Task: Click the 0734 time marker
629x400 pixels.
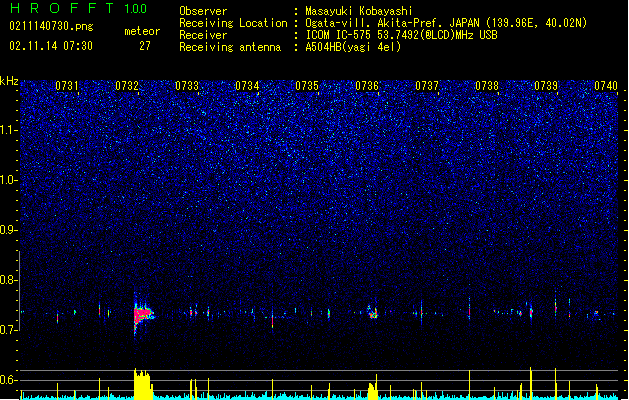Action: [247, 86]
